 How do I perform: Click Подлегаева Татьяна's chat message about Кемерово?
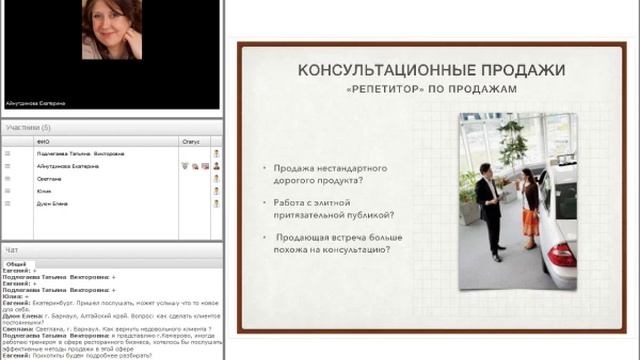click(112, 342)
